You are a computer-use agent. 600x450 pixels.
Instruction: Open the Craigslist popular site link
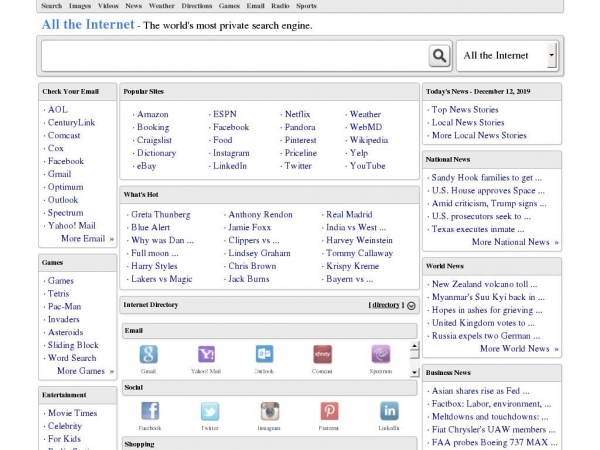154,140
